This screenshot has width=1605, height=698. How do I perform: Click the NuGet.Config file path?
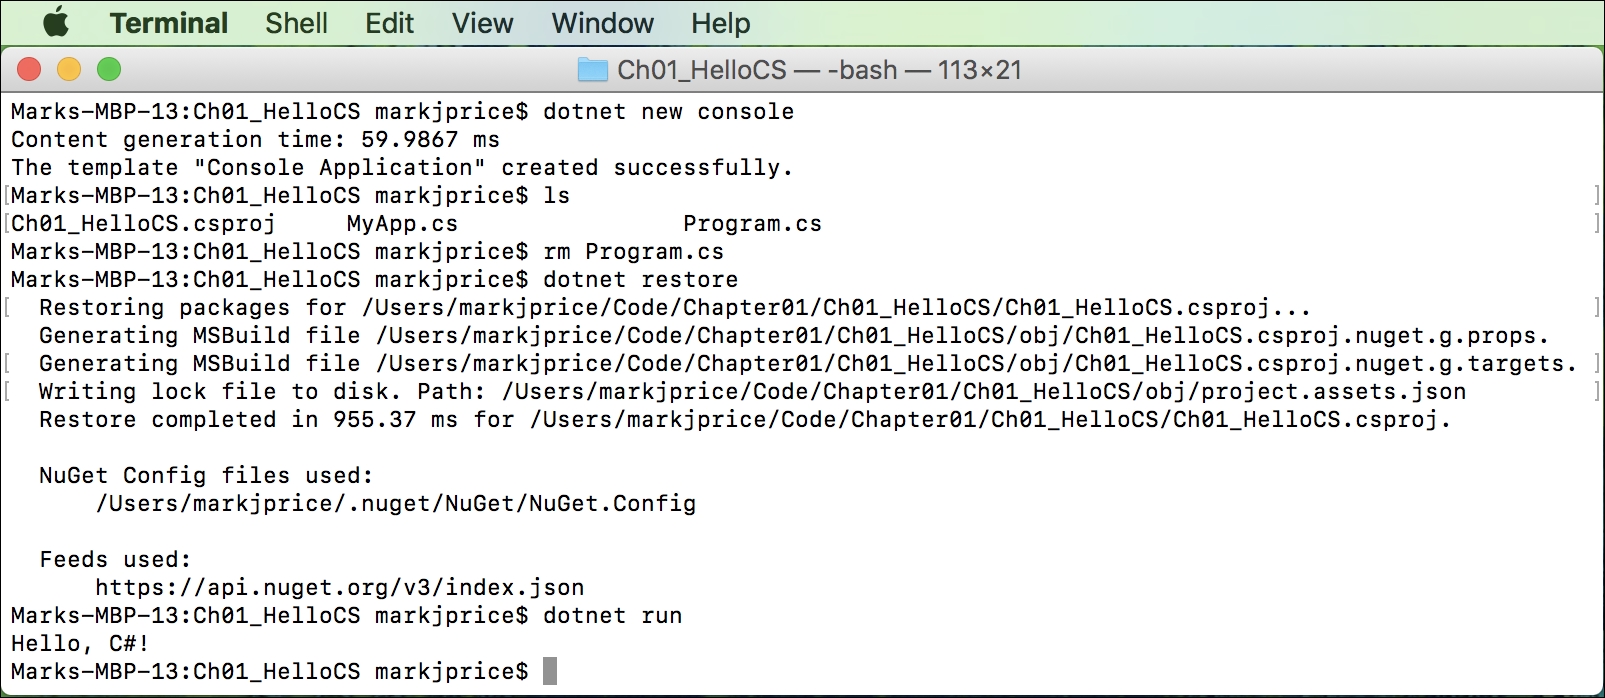396,504
